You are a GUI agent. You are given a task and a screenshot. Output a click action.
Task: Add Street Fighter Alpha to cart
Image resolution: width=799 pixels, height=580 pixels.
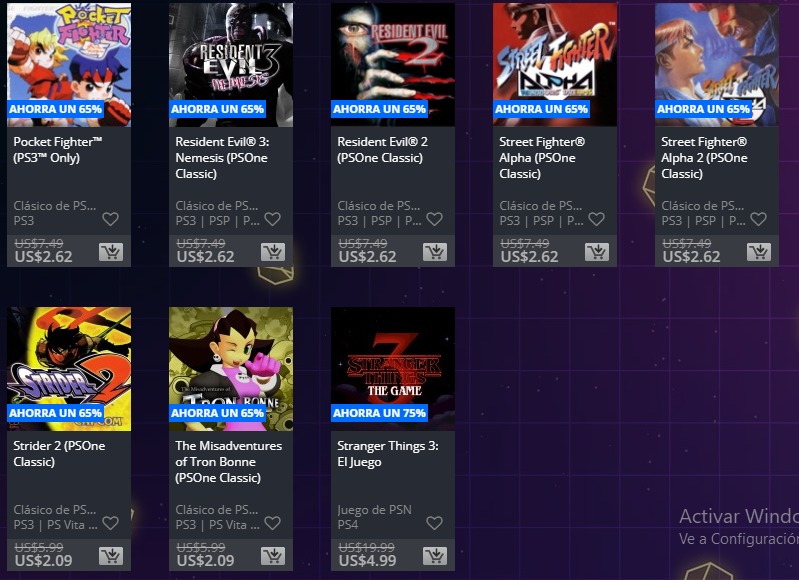point(597,252)
